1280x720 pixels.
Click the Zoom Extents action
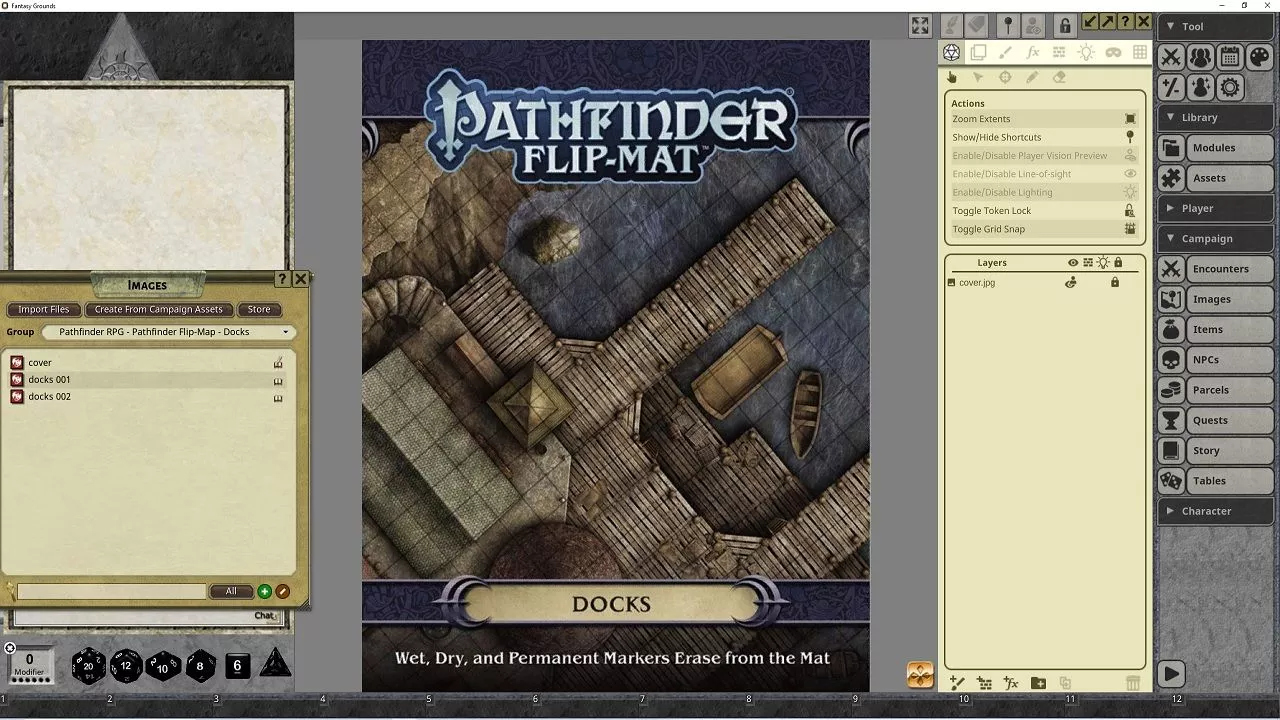click(x=1044, y=119)
